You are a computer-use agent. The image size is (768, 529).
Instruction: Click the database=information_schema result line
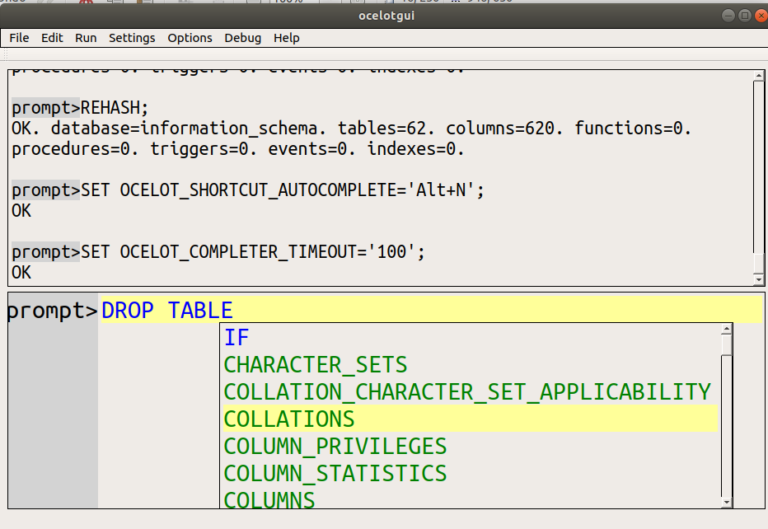point(351,128)
